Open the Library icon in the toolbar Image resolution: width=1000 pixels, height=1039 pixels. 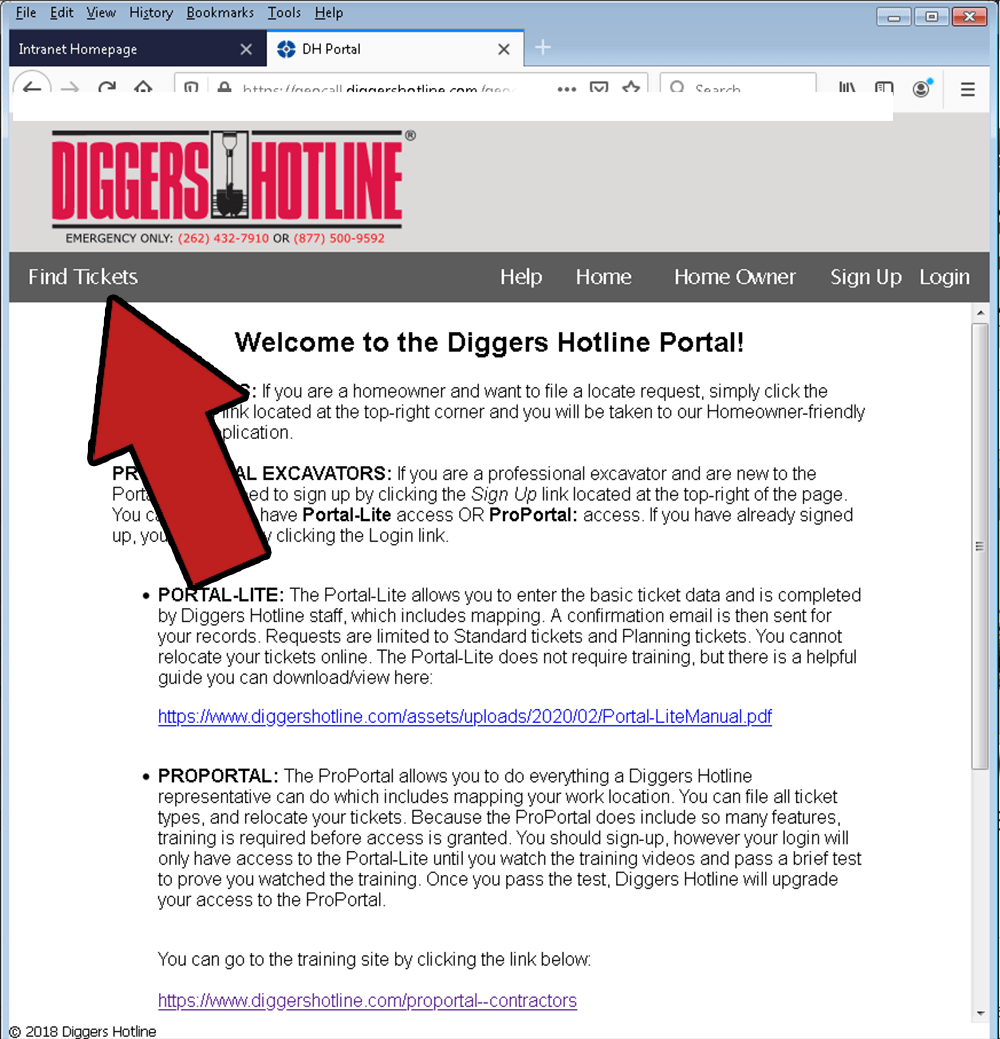click(848, 88)
